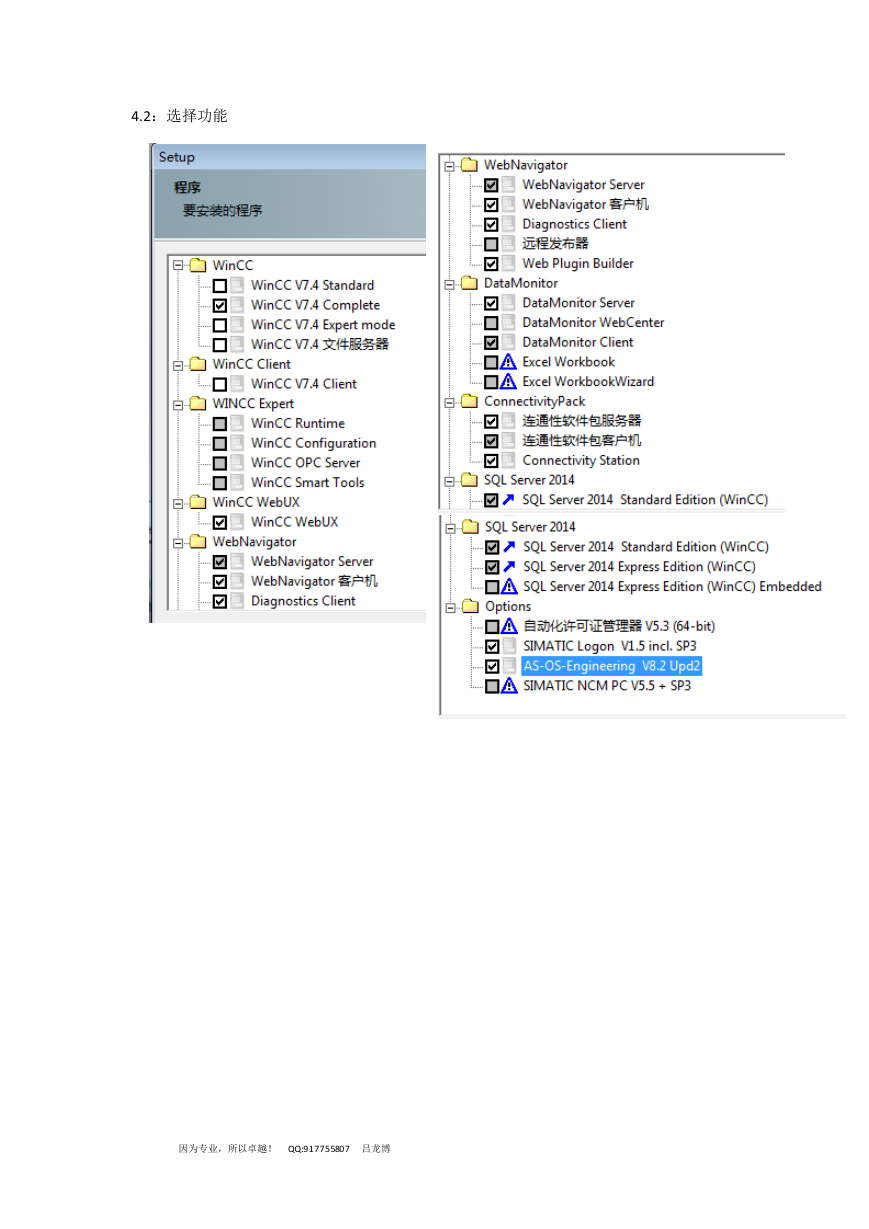Screen dimensions: 869x1229
Task: Select the WinCC V7.4 Expert mode label
Action: tap(323, 325)
